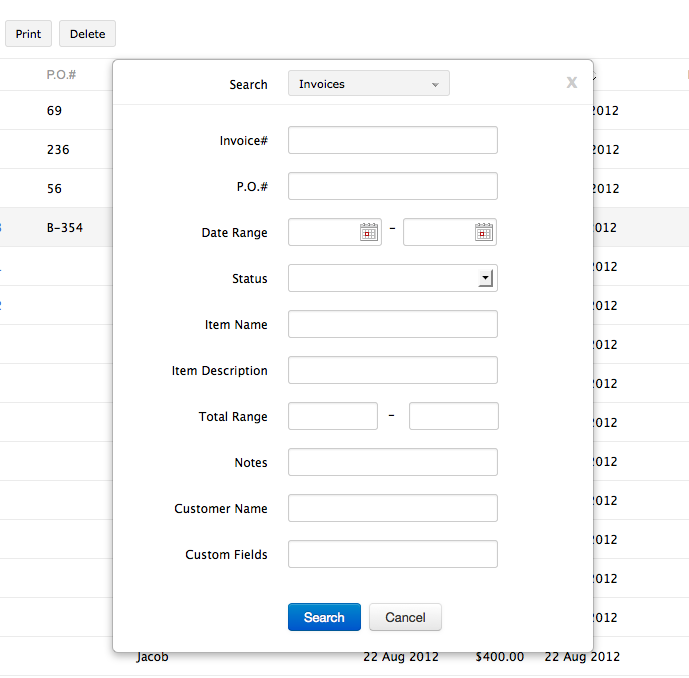Click the Date Range start date field
Image resolution: width=689 pixels, height=678 pixels.
[x=323, y=232]
